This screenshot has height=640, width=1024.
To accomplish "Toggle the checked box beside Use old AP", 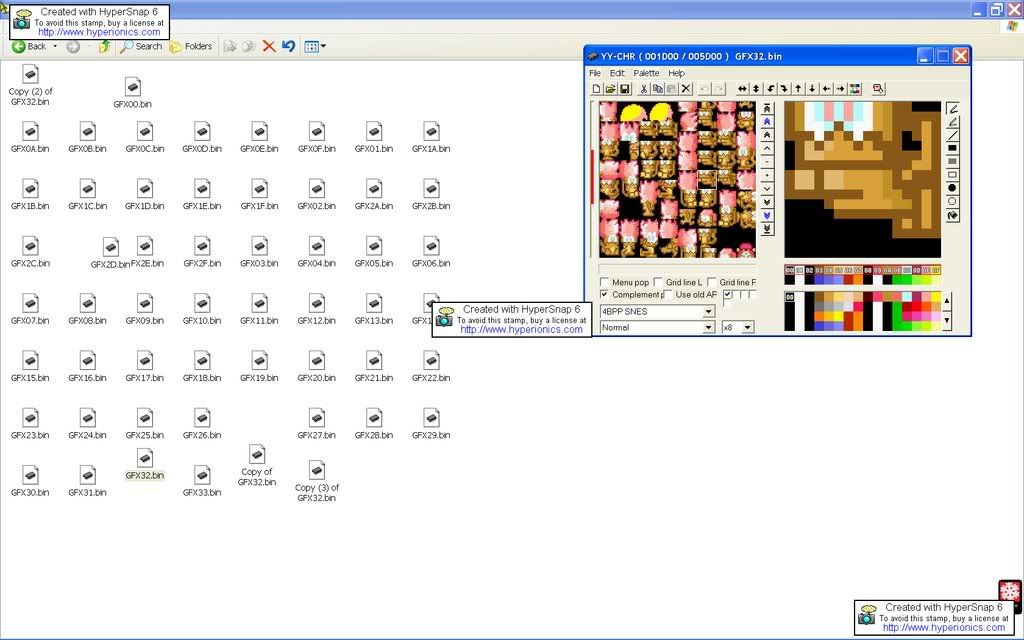I will [x=728, y=295].
